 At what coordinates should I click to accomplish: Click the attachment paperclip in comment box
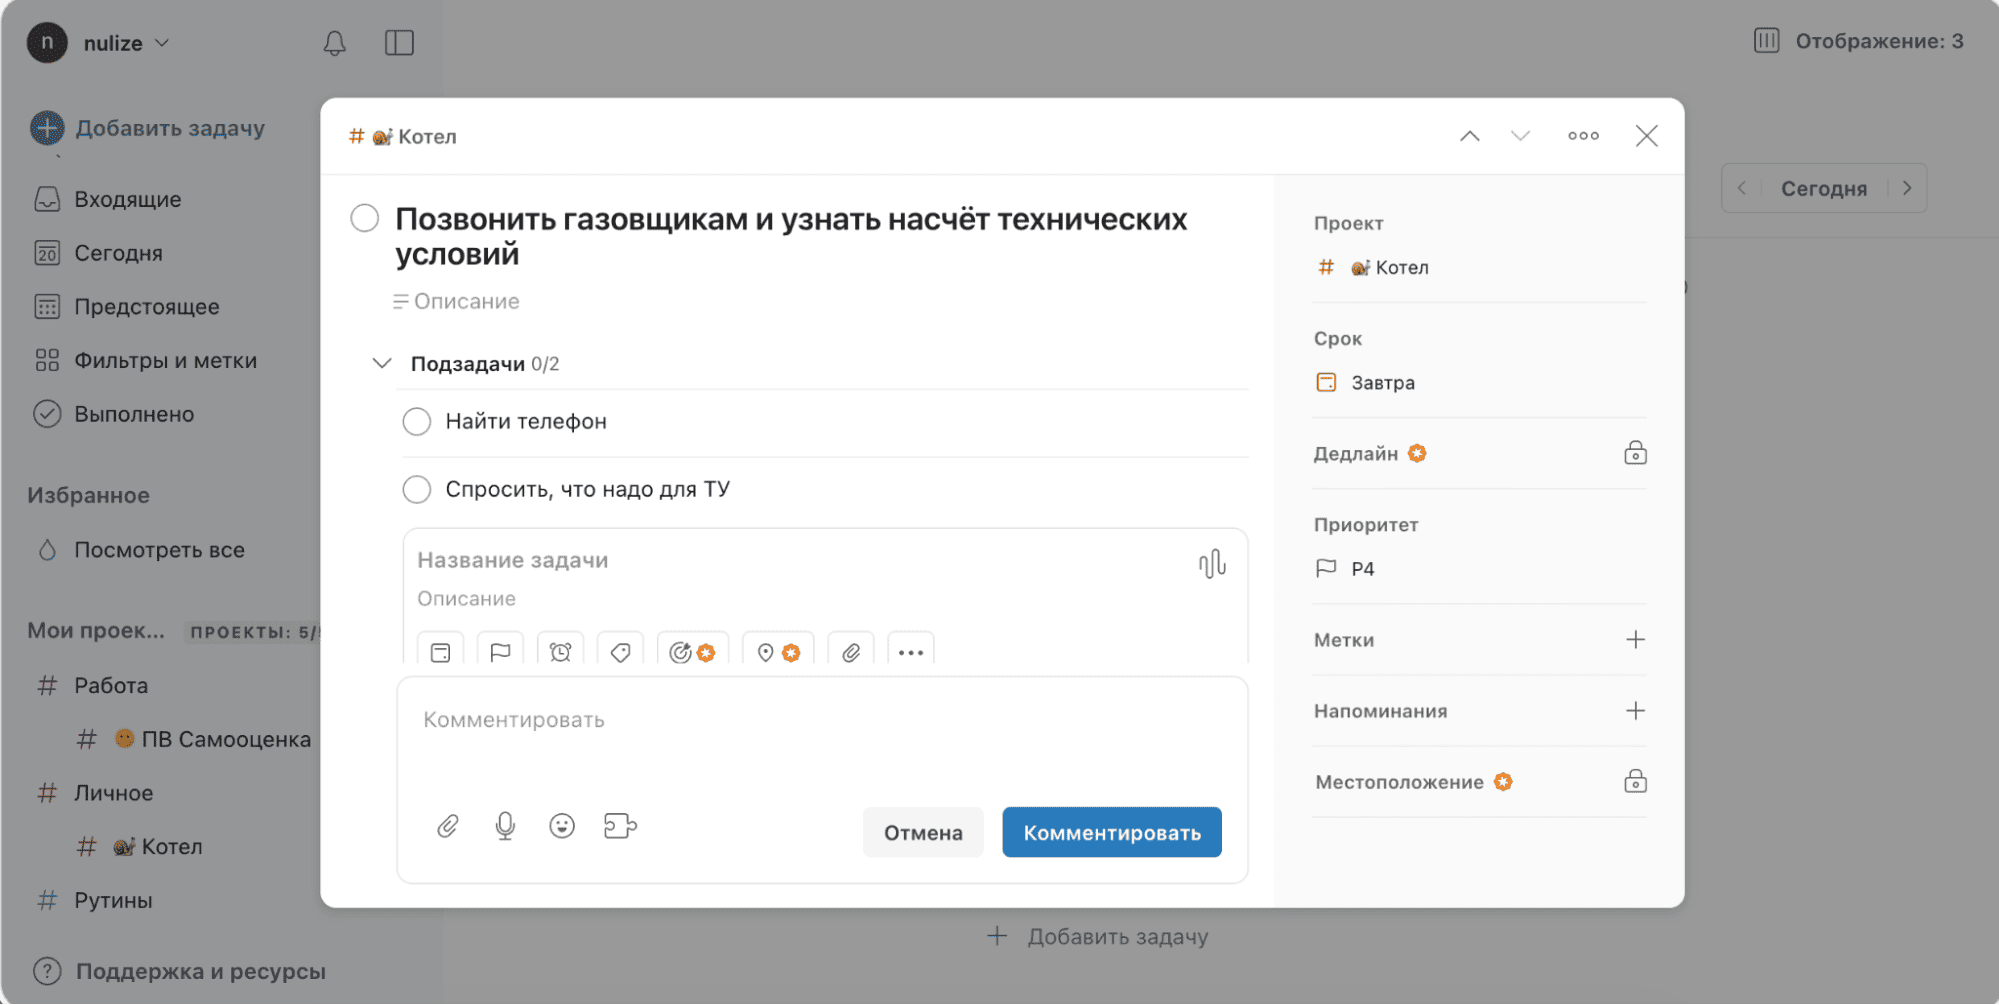pos(447,826)
